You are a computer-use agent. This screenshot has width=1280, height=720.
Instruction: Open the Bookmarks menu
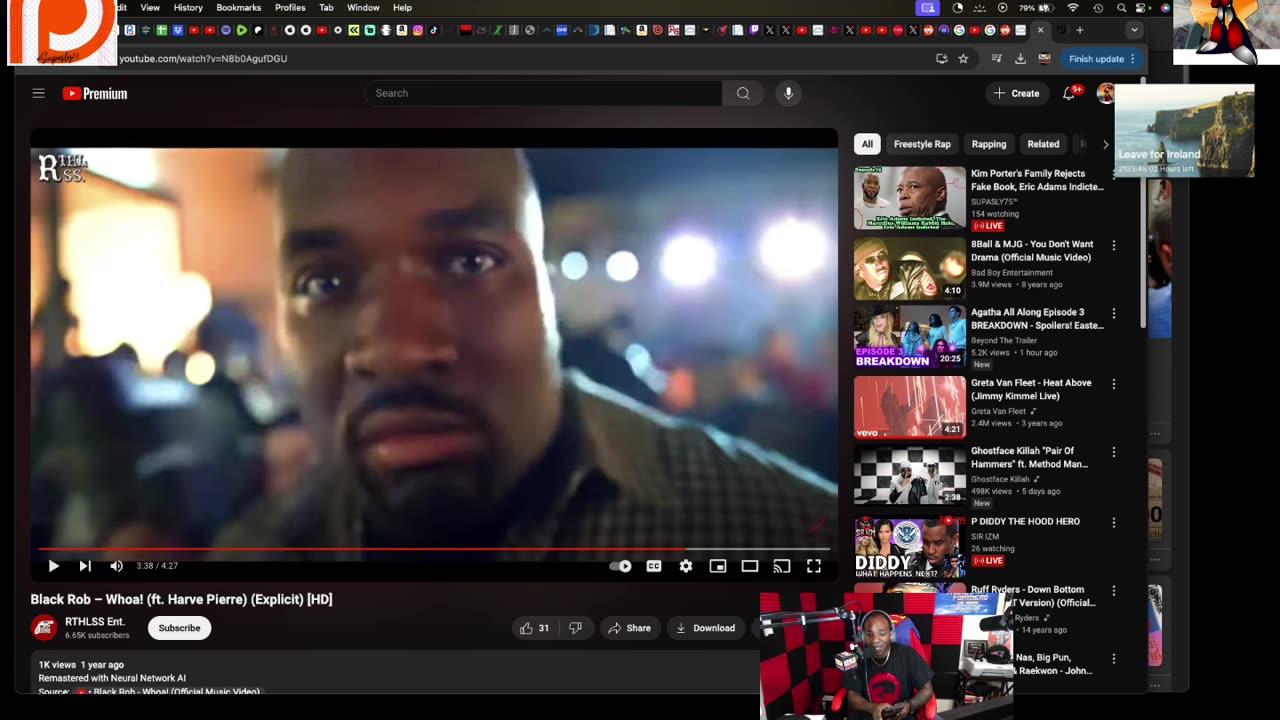pos(239,8)
